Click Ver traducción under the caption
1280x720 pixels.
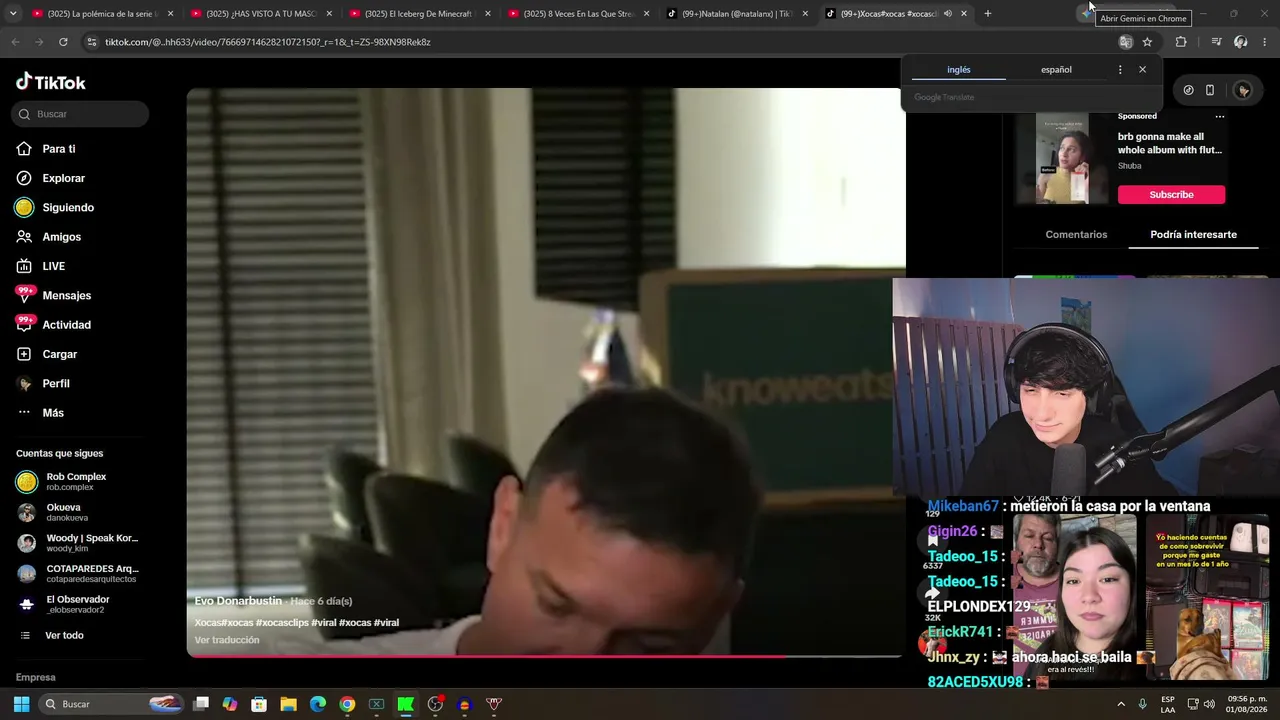(227, 640)
